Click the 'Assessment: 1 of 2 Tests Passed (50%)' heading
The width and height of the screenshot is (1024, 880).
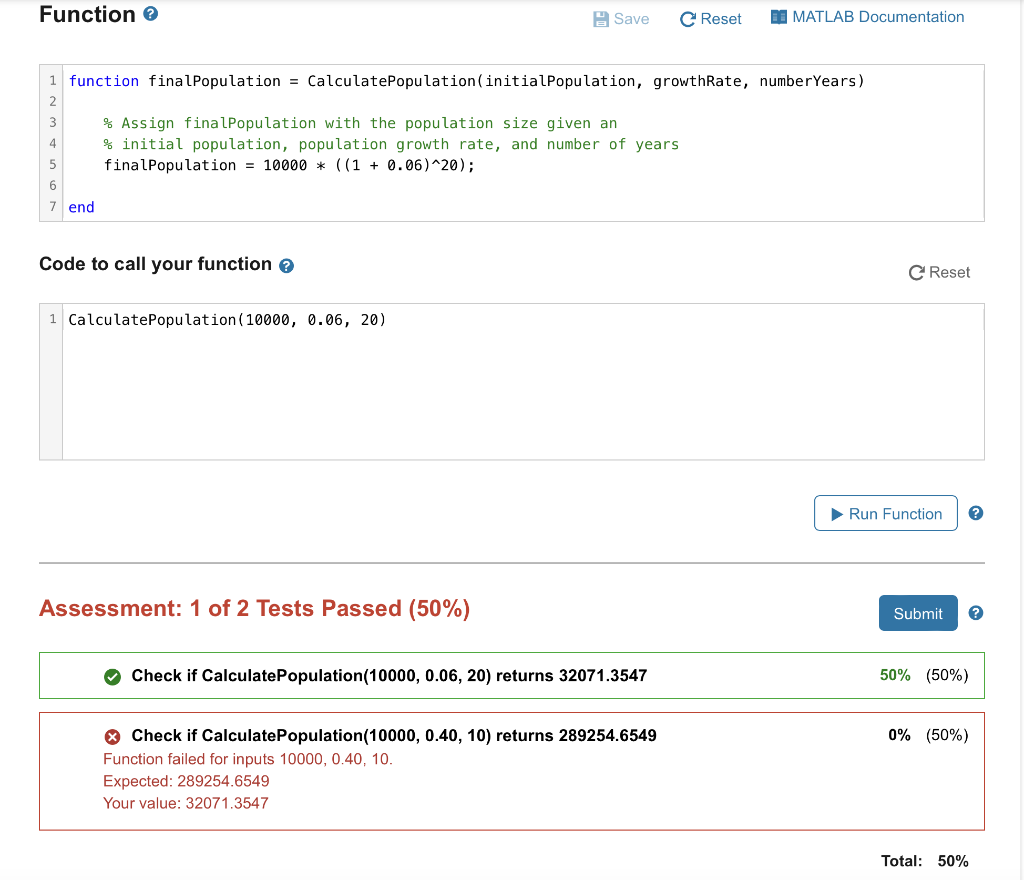[x=255, y=608]
